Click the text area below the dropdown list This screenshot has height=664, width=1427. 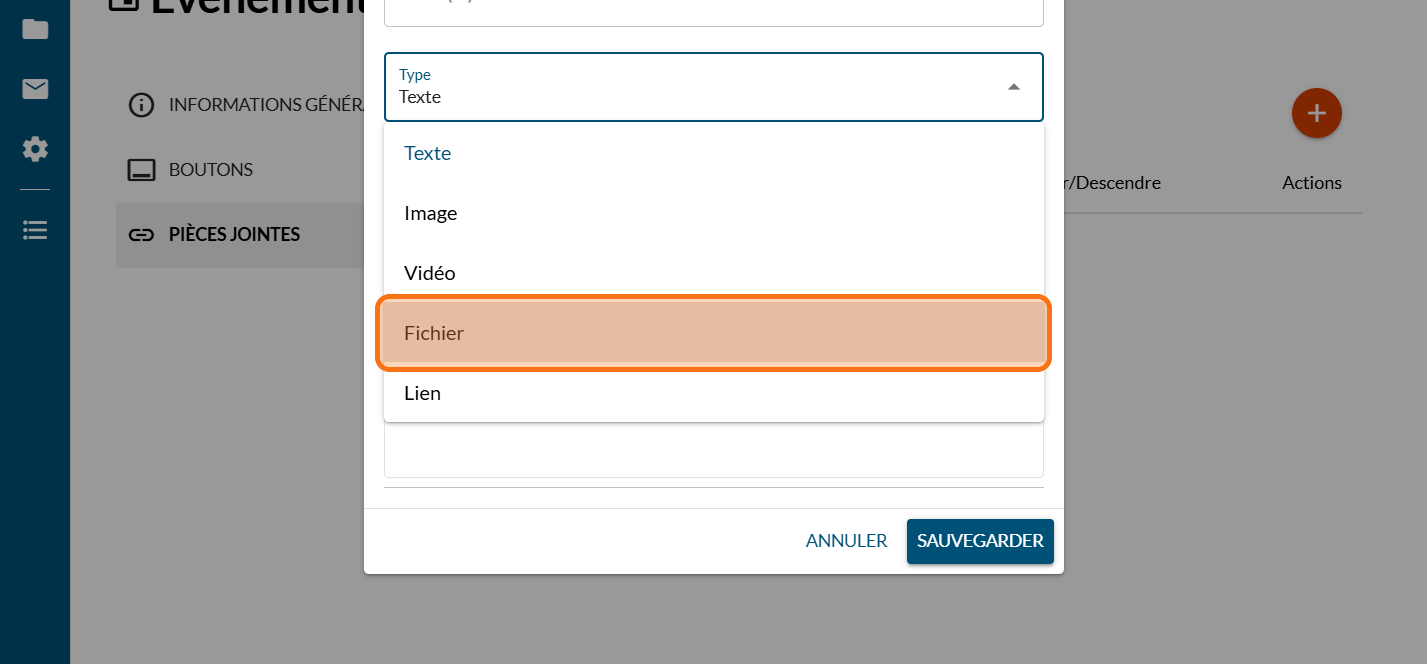pos(713,450)
